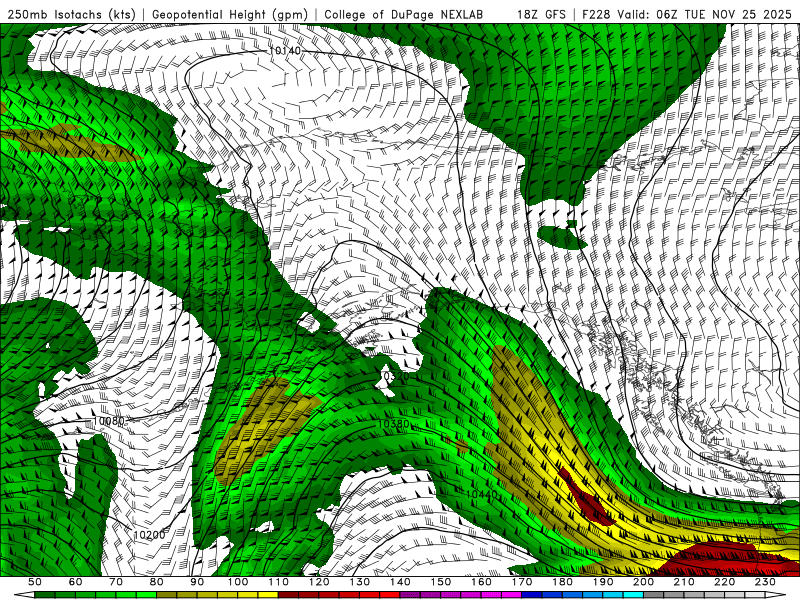
Task: Click the 10380 height contour label
Action: point(393,423)
